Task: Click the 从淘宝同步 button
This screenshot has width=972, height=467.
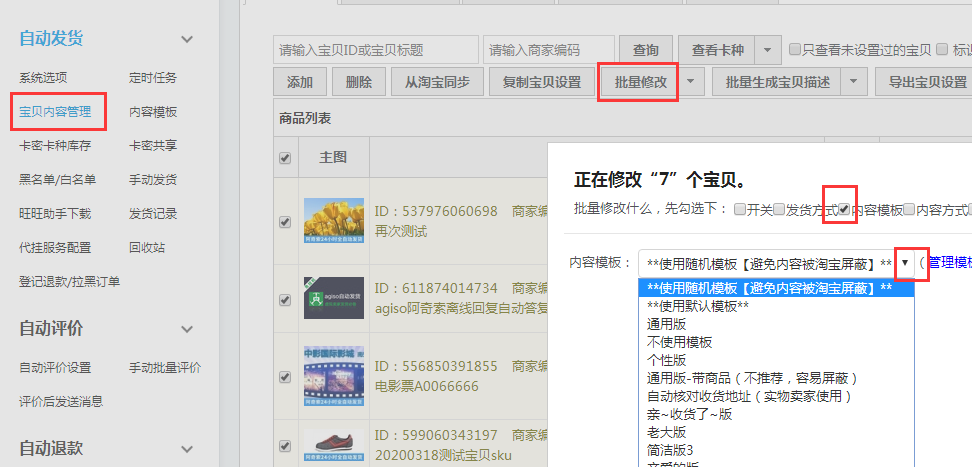Action: point(437,82)
